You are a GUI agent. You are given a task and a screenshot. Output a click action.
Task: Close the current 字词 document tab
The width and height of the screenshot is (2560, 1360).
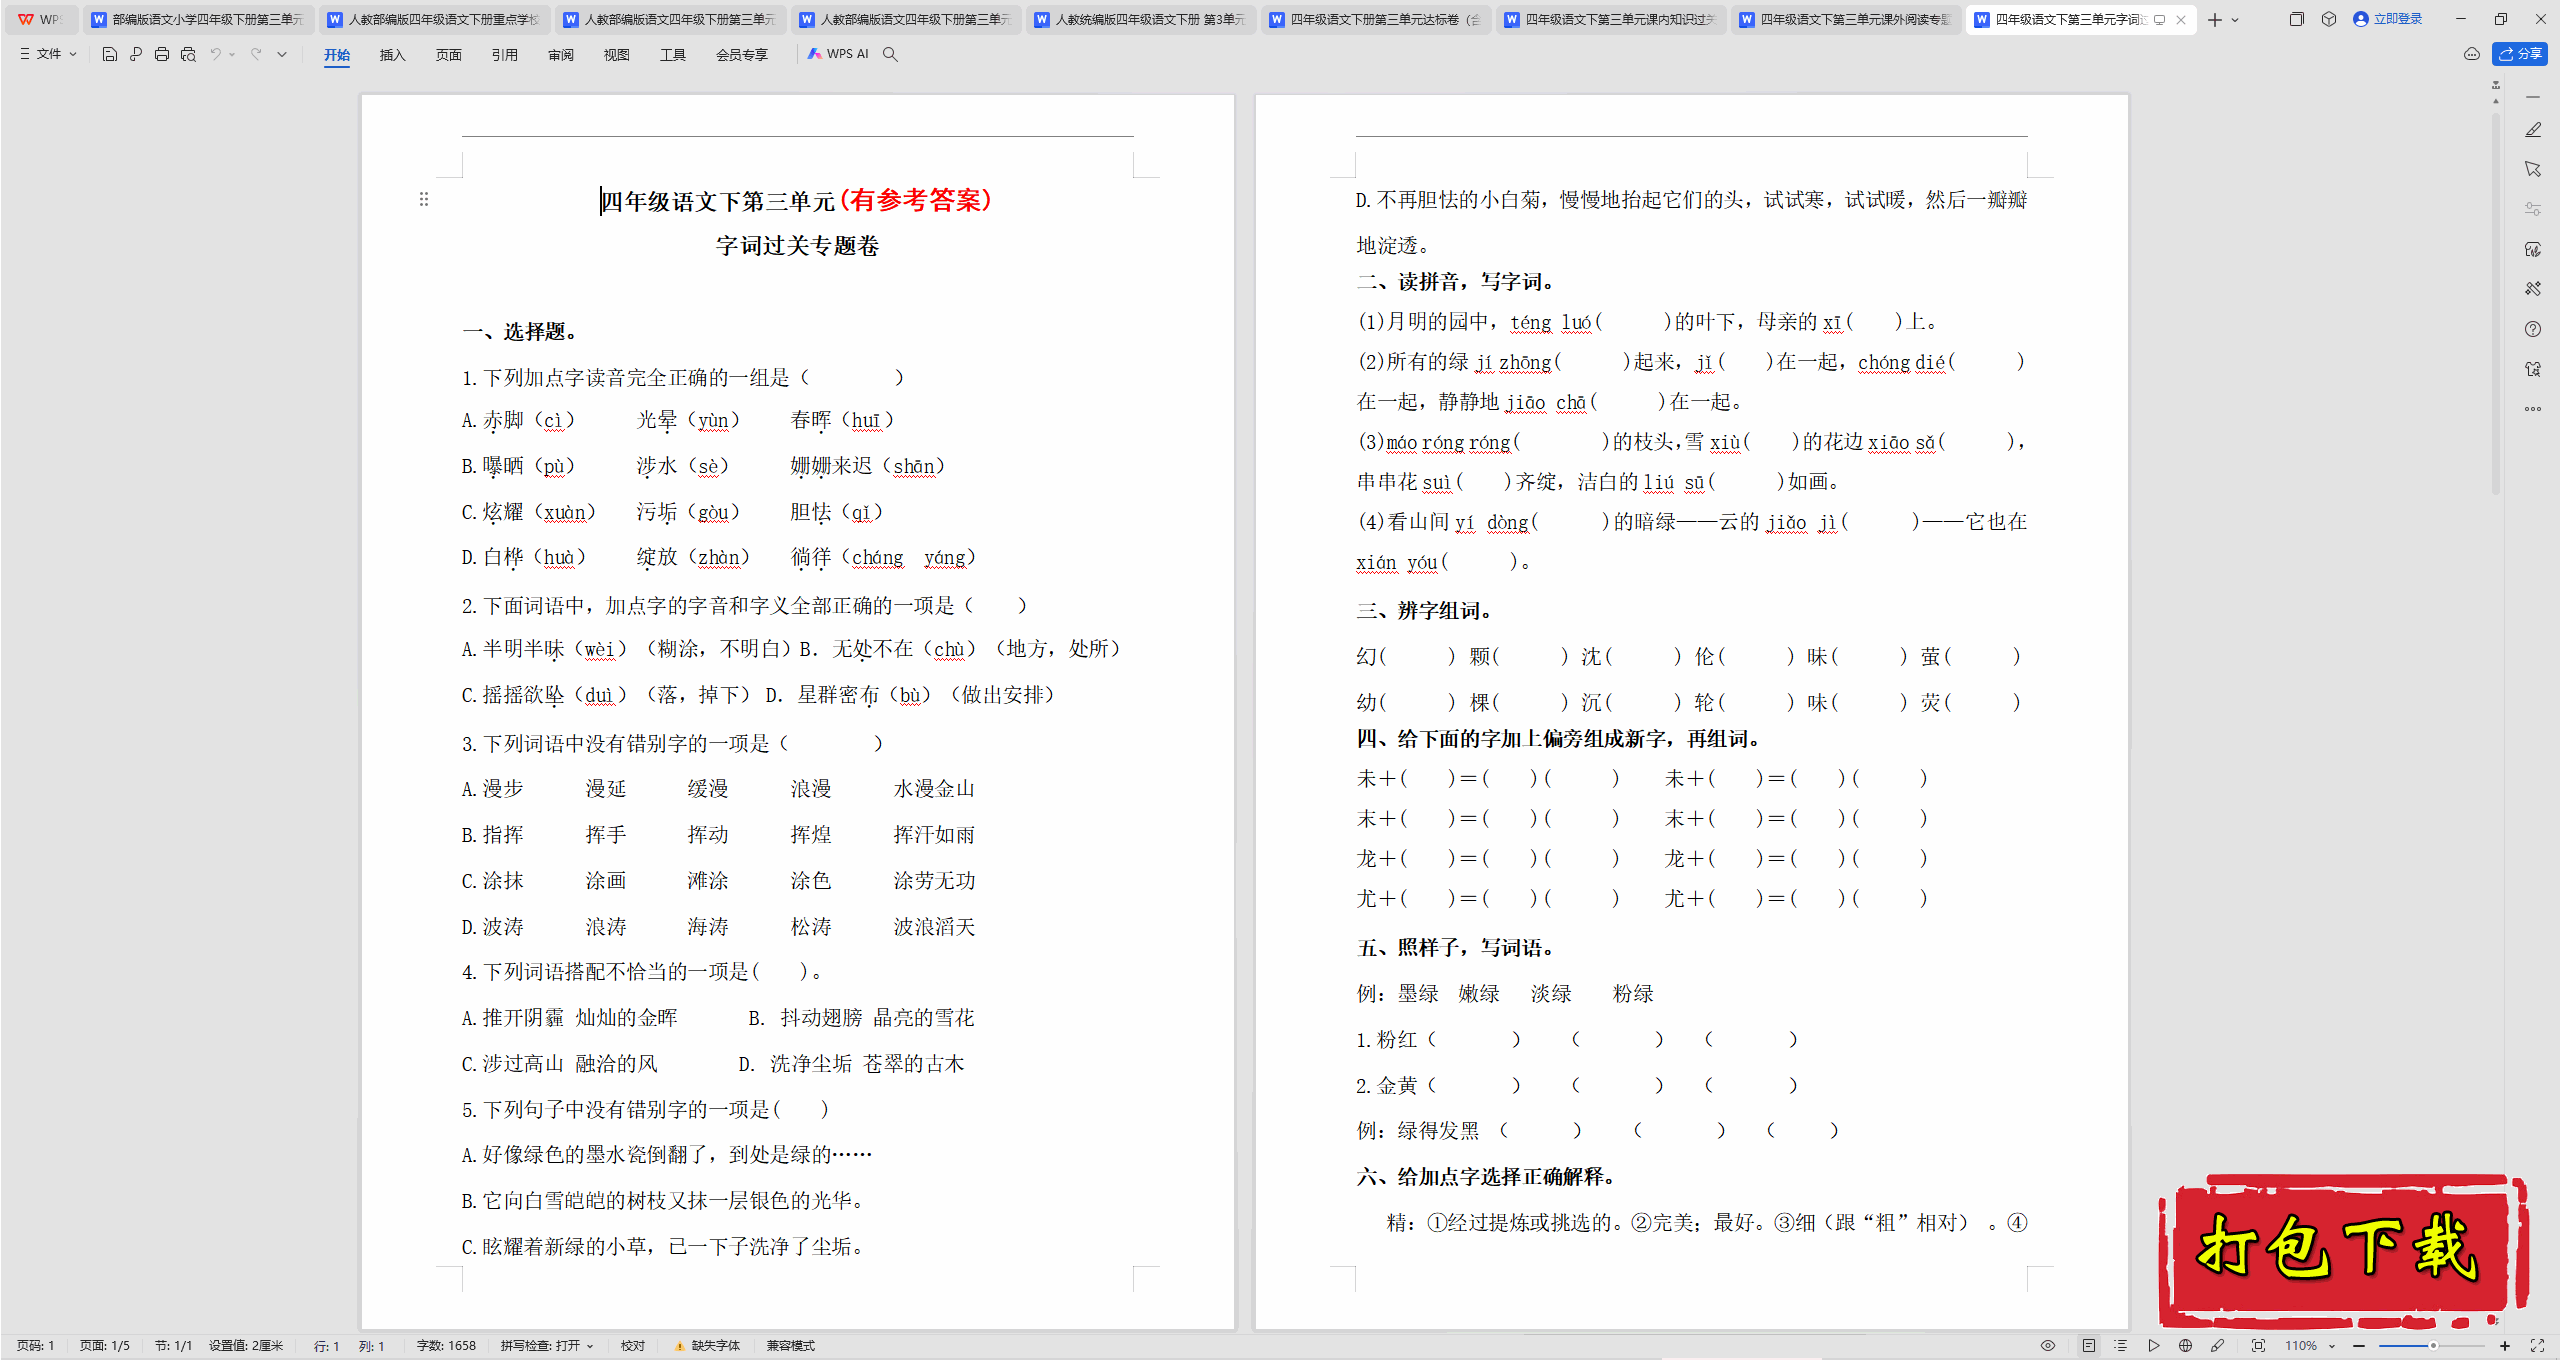2181,20
